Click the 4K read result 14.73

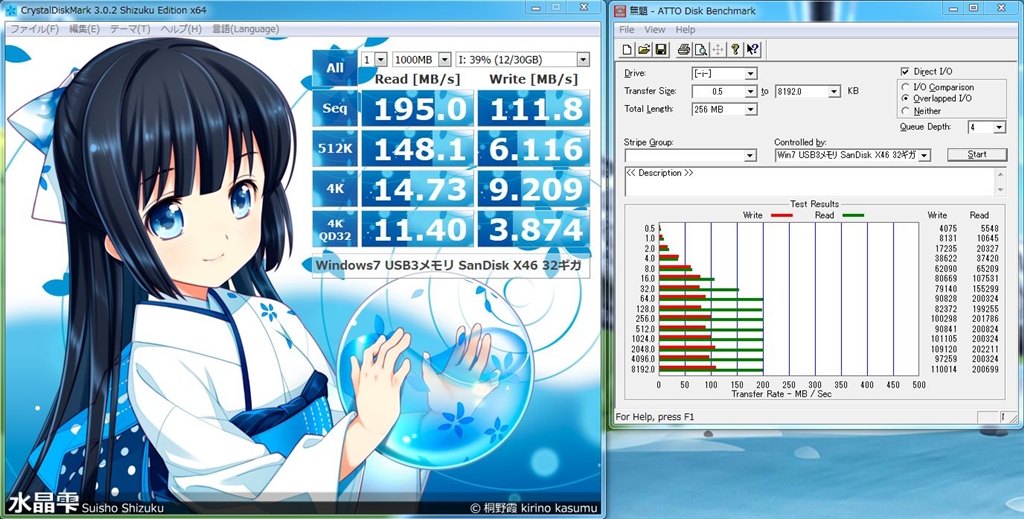417,189
